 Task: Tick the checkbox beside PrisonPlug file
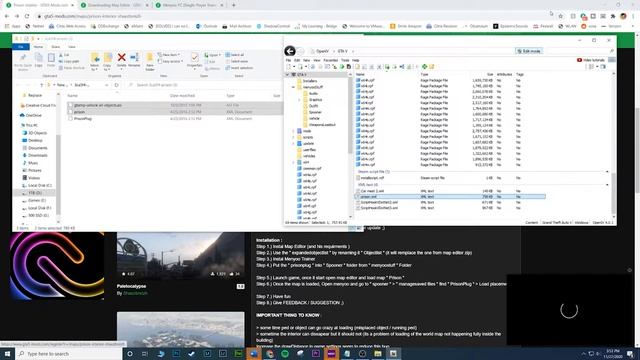click(x=70, y=118)
